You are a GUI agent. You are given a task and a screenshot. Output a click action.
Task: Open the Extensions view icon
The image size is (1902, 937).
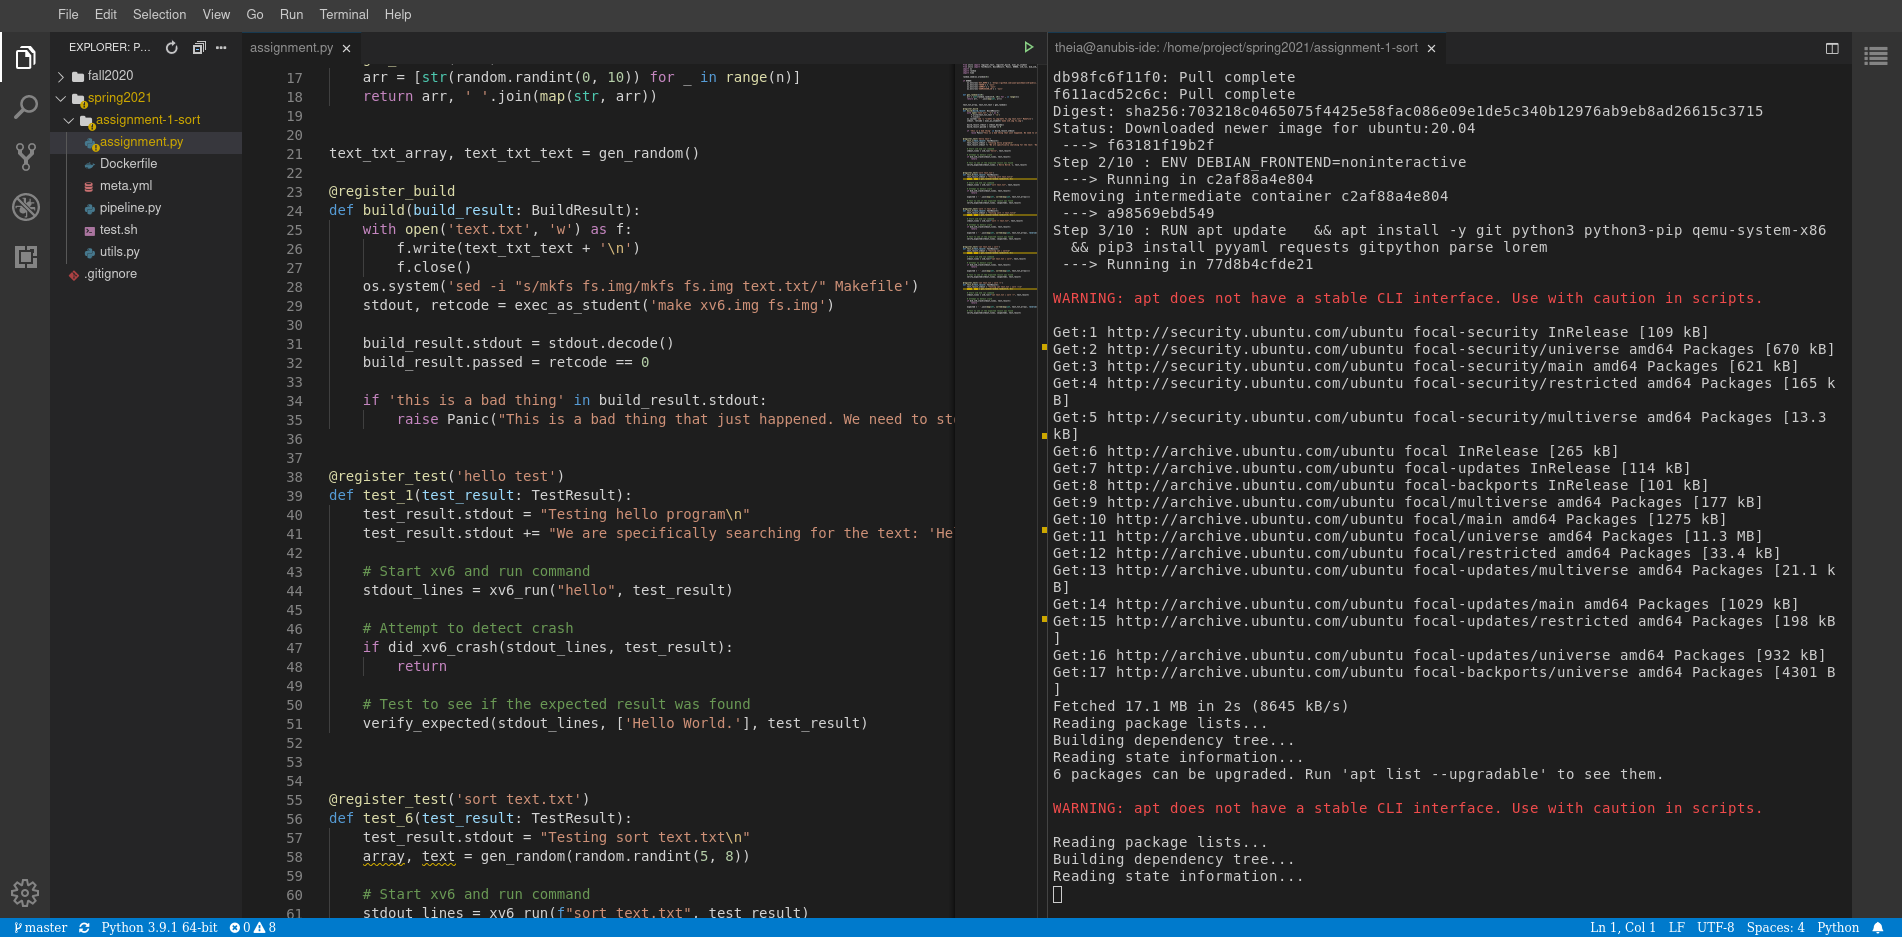(x=26, y=257)
